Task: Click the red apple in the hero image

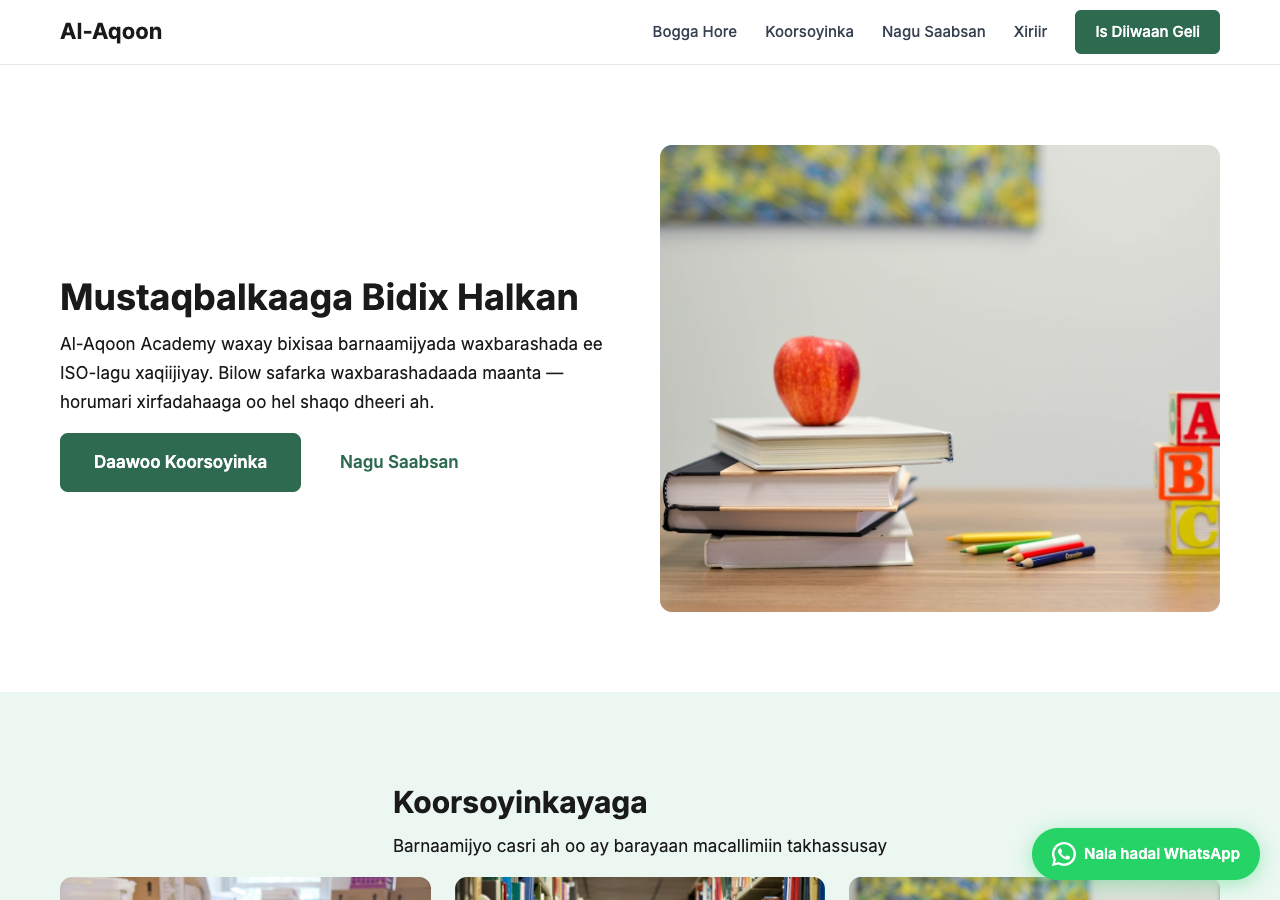Action: pos(817,379)
